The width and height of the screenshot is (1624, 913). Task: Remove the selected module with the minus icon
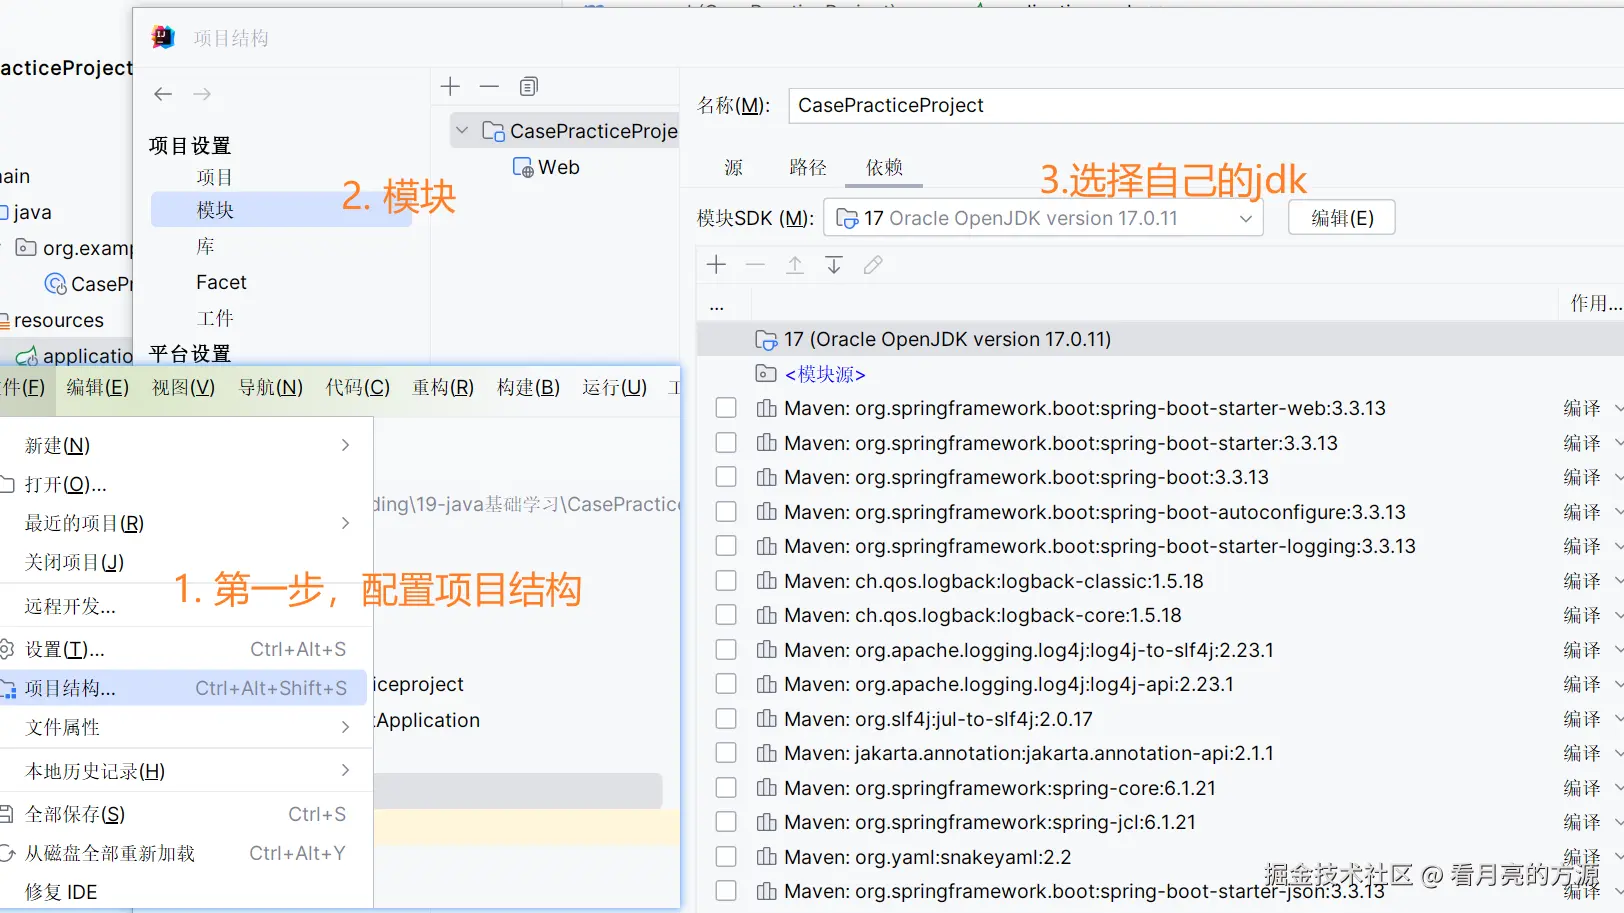489,87
